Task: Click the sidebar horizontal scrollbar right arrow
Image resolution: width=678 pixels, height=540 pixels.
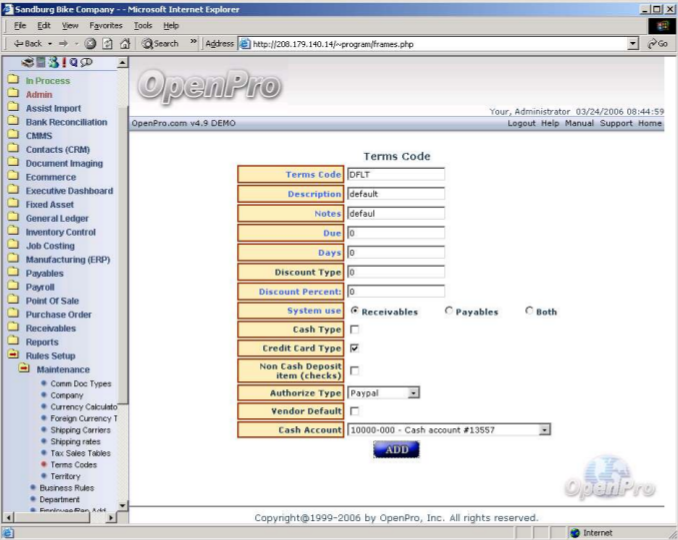Action: coord(111,517)
